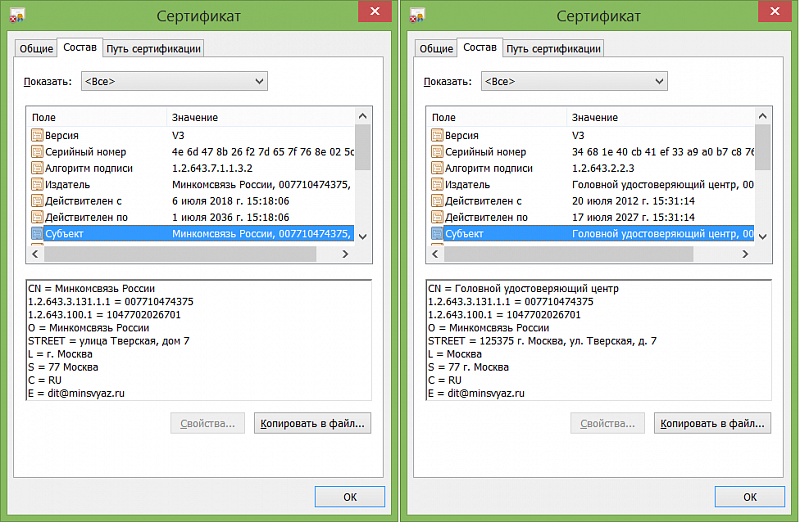Click field list scroll-up arrow in left window
This screenshot has height=522, width=800.
tap(363, 116)
